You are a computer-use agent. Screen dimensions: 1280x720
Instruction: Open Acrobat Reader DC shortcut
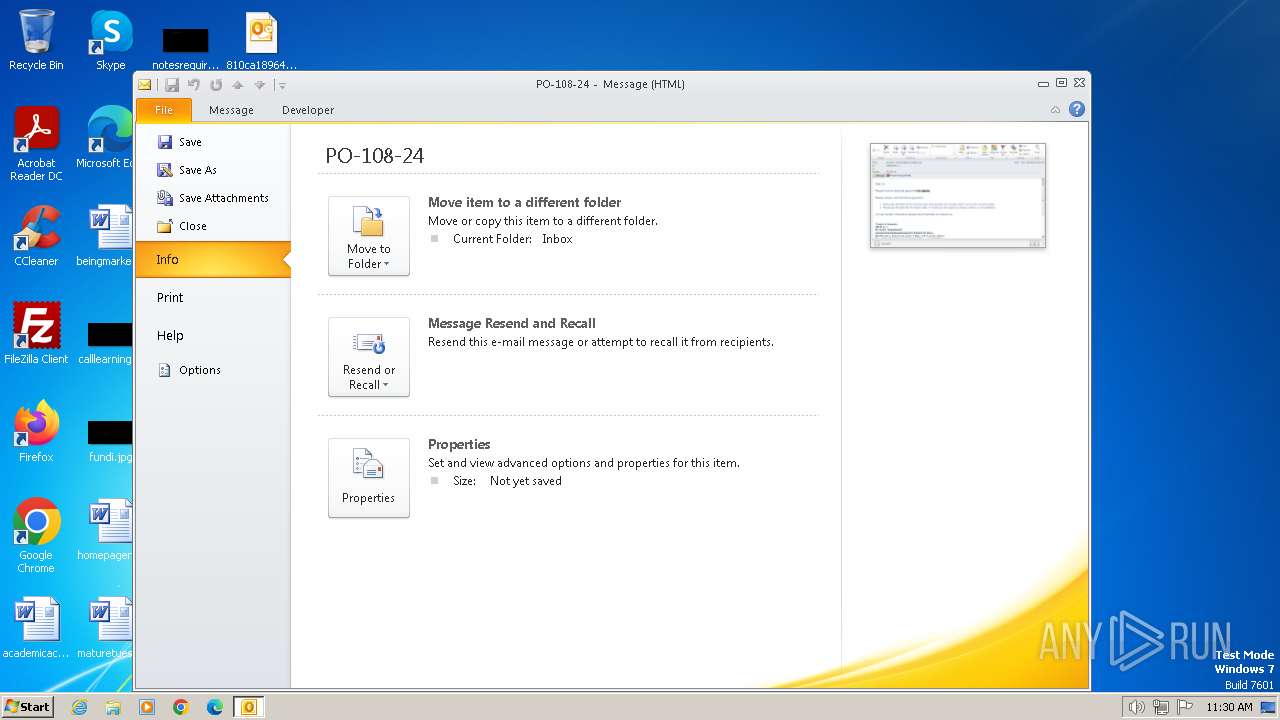(x=36, y=143)
